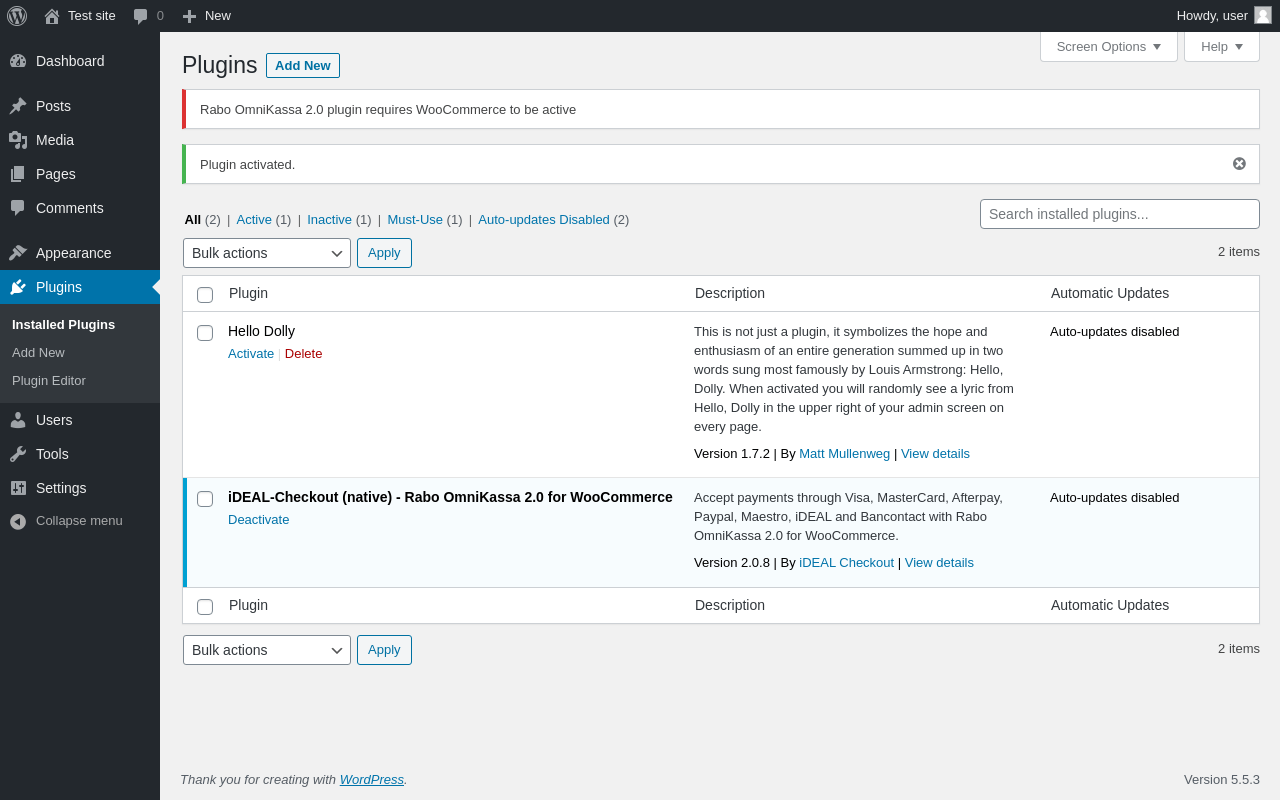Open the Media menu item

pos(80,140)
